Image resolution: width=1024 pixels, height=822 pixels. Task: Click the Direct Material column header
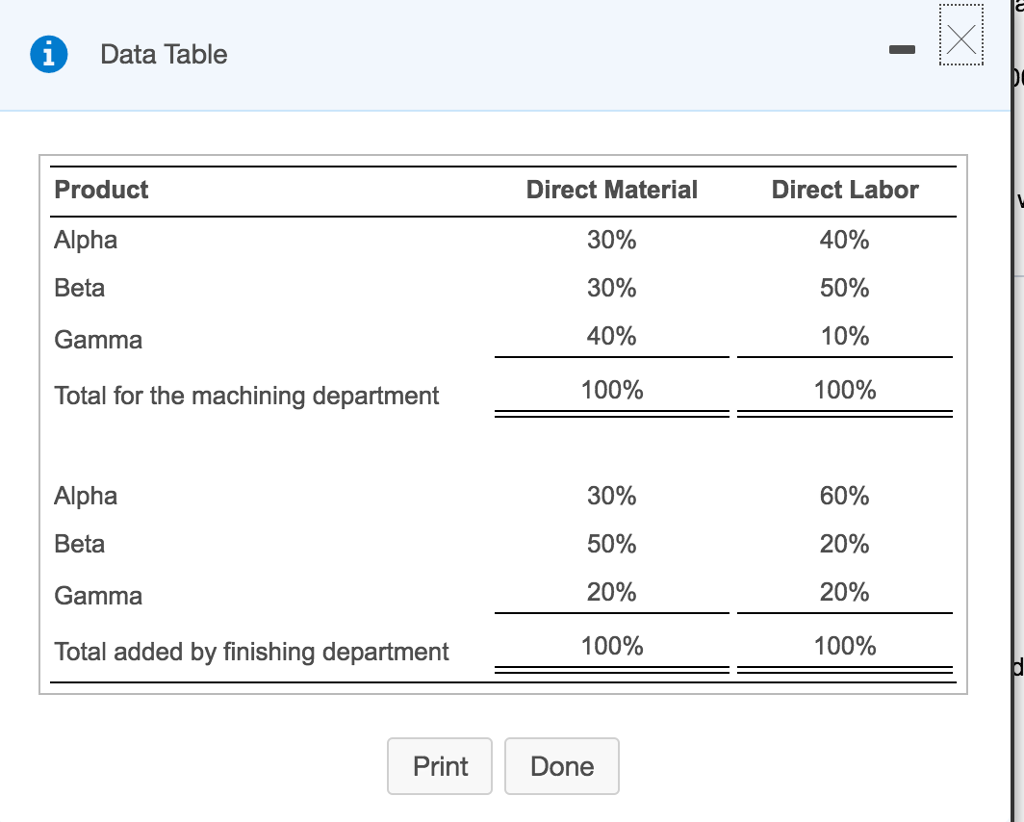coord(611,189)
